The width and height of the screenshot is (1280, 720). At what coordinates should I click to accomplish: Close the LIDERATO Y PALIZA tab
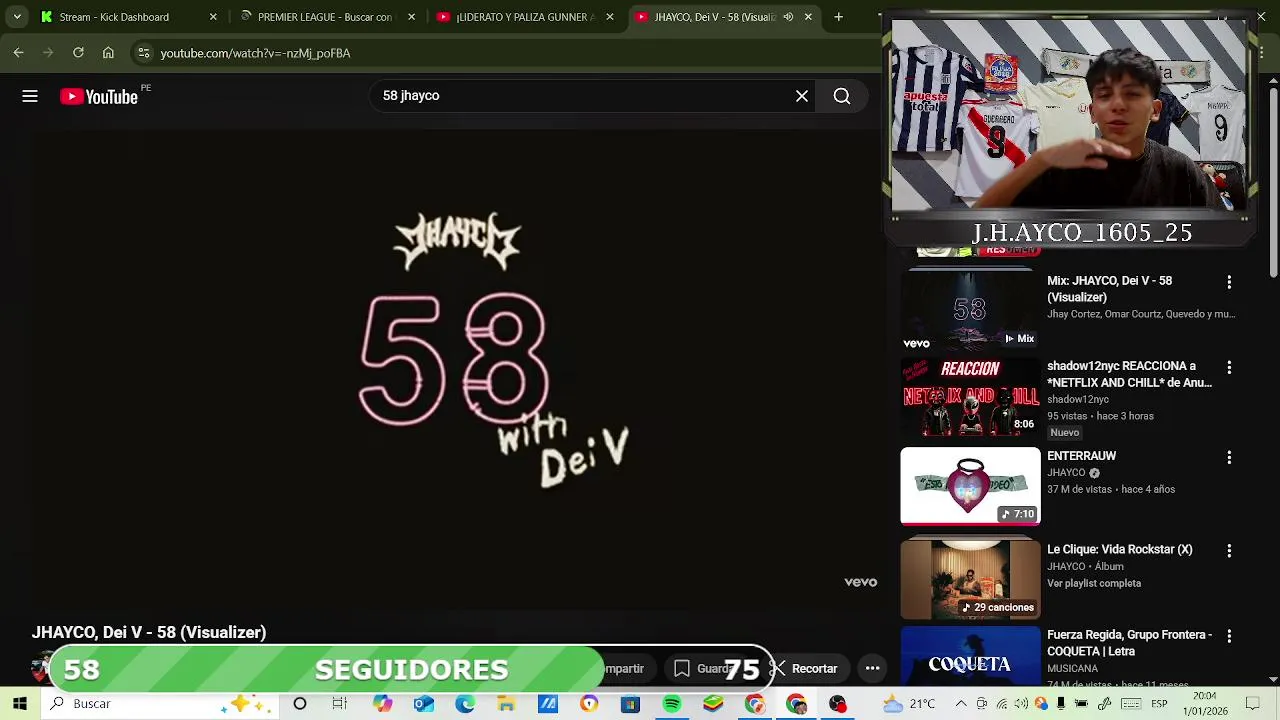pos(610,17)
